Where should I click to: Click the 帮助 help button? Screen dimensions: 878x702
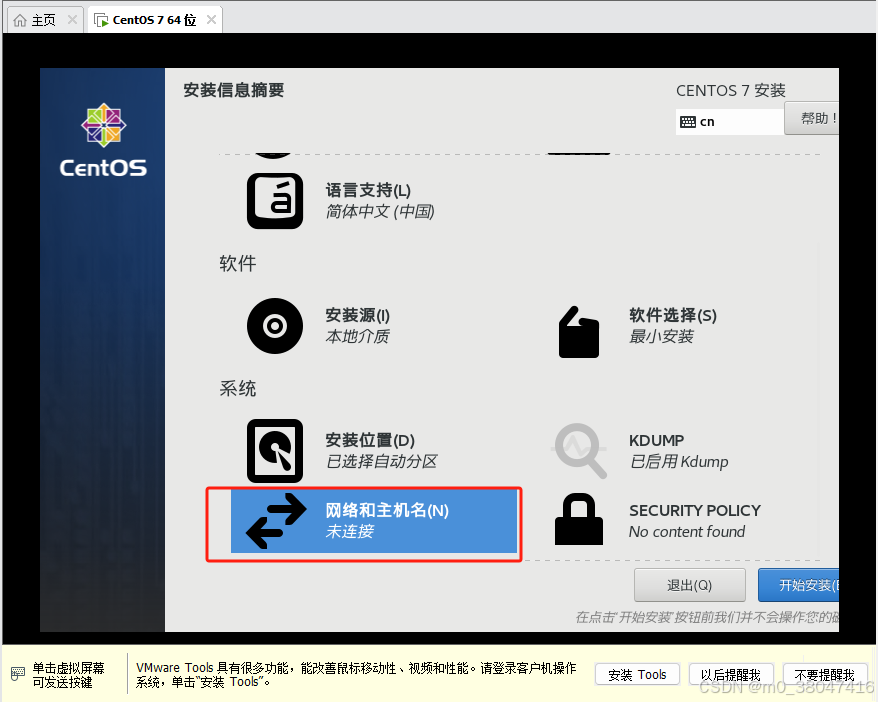coord(811,118)
